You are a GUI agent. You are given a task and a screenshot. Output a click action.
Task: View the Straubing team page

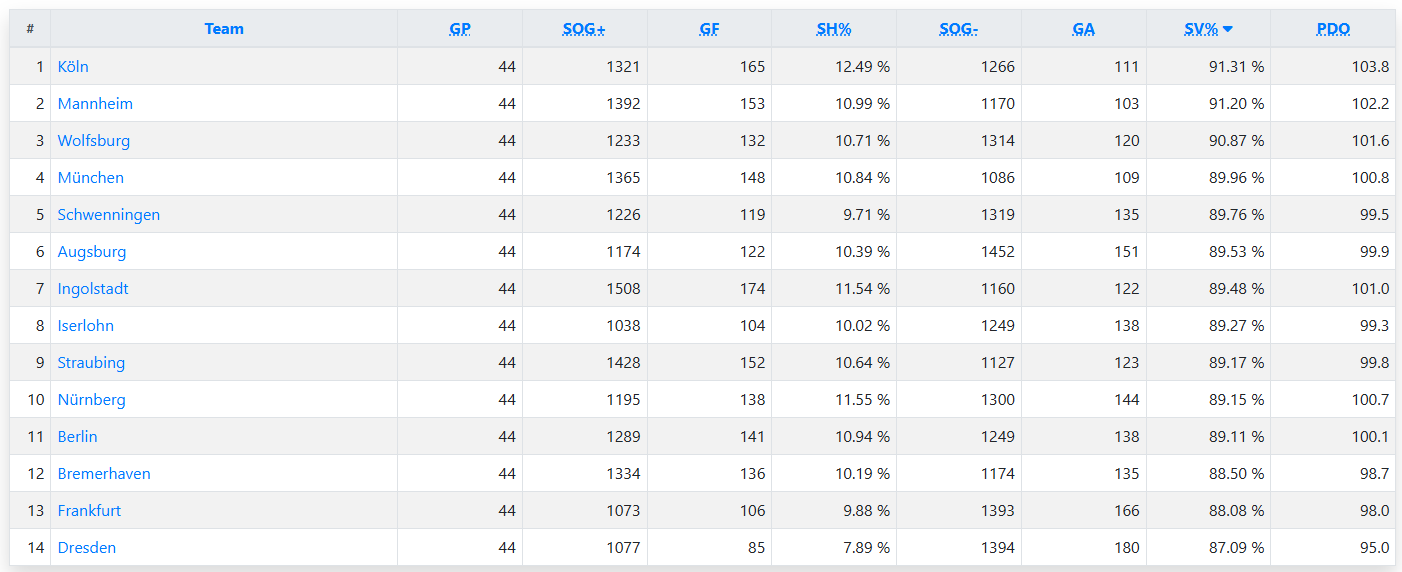tap(91, 363)
